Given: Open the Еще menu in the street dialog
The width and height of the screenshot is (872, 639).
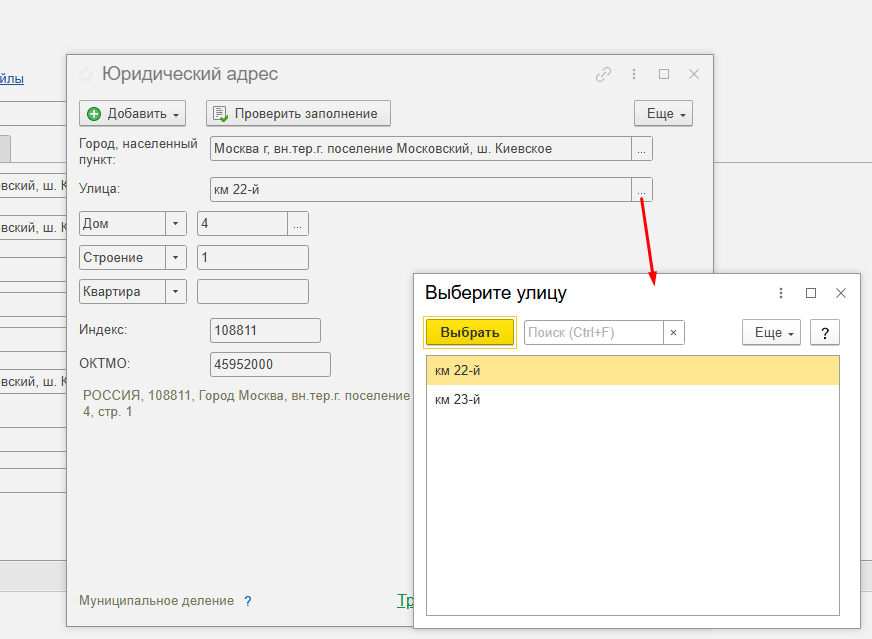Looking at the screenshot, I should click(771, 333).
